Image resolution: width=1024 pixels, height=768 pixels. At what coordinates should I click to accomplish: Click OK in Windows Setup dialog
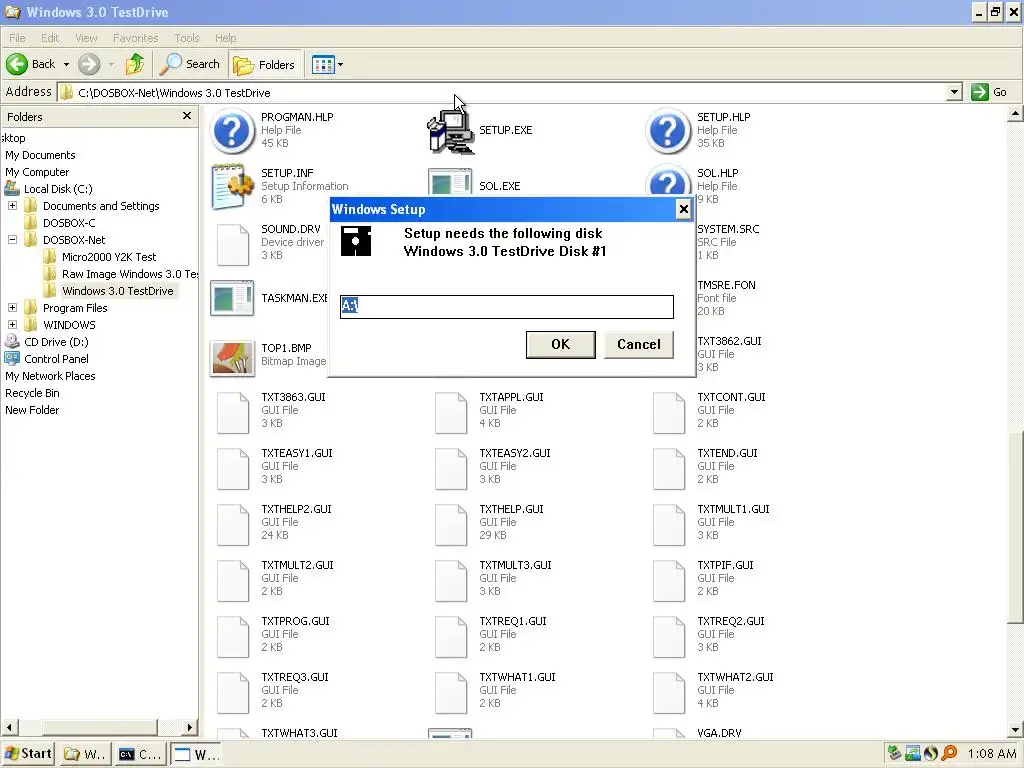coord(560,344)
